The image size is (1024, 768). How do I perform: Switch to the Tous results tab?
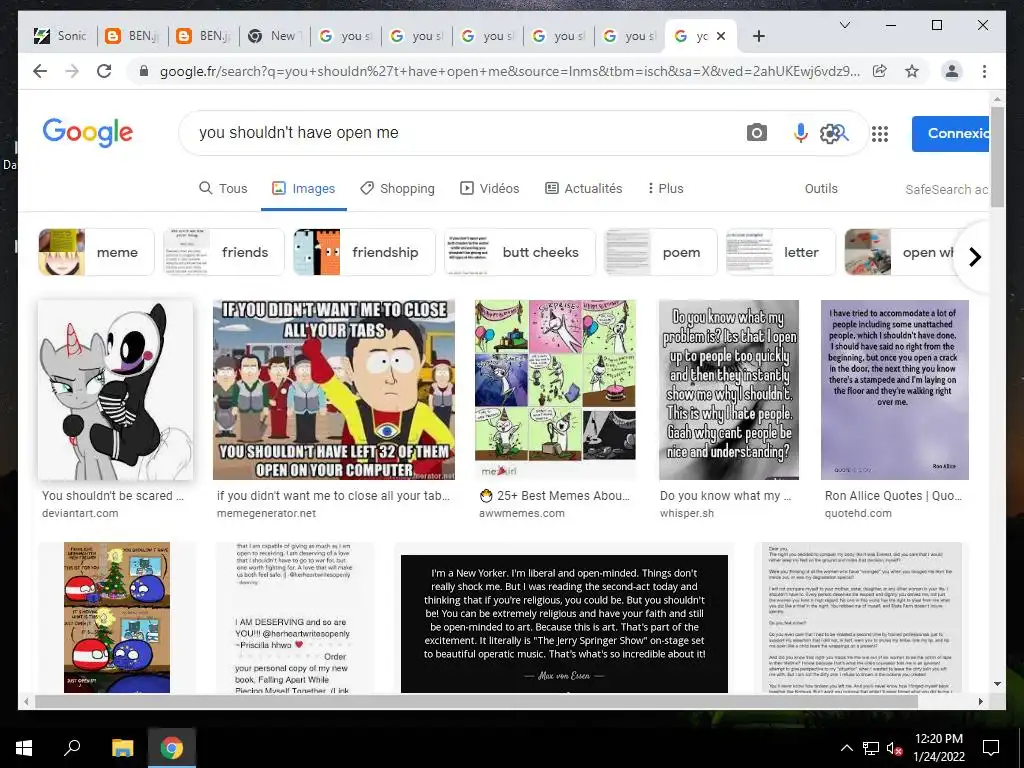tap(223, 188)
